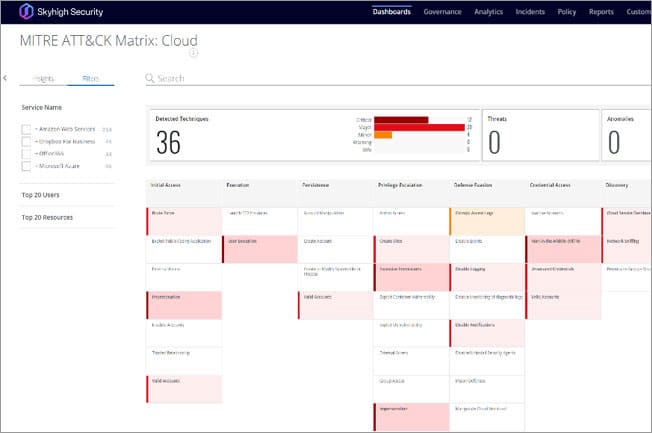652x433 pixels.
Task: Check the Dropbox for Business checkbox
Action: click(27, 142)
